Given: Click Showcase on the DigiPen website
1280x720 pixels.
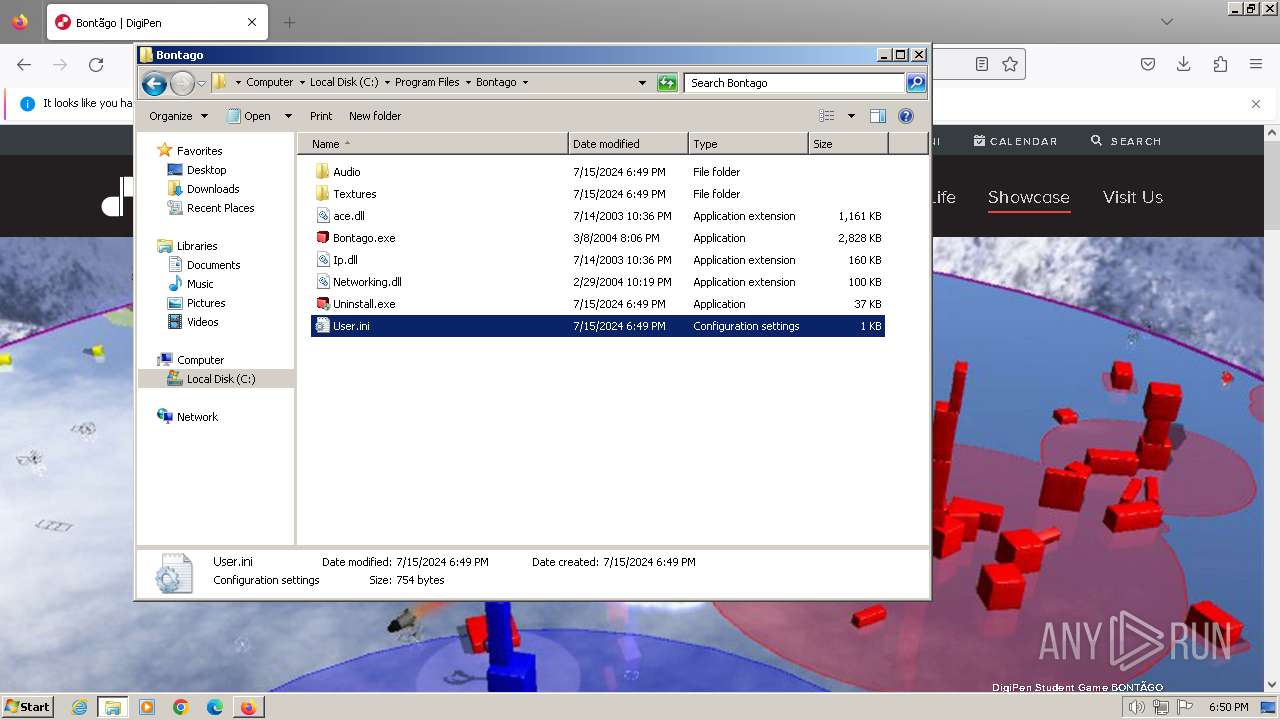Looking at the screenshot, I should [1029, 197].
